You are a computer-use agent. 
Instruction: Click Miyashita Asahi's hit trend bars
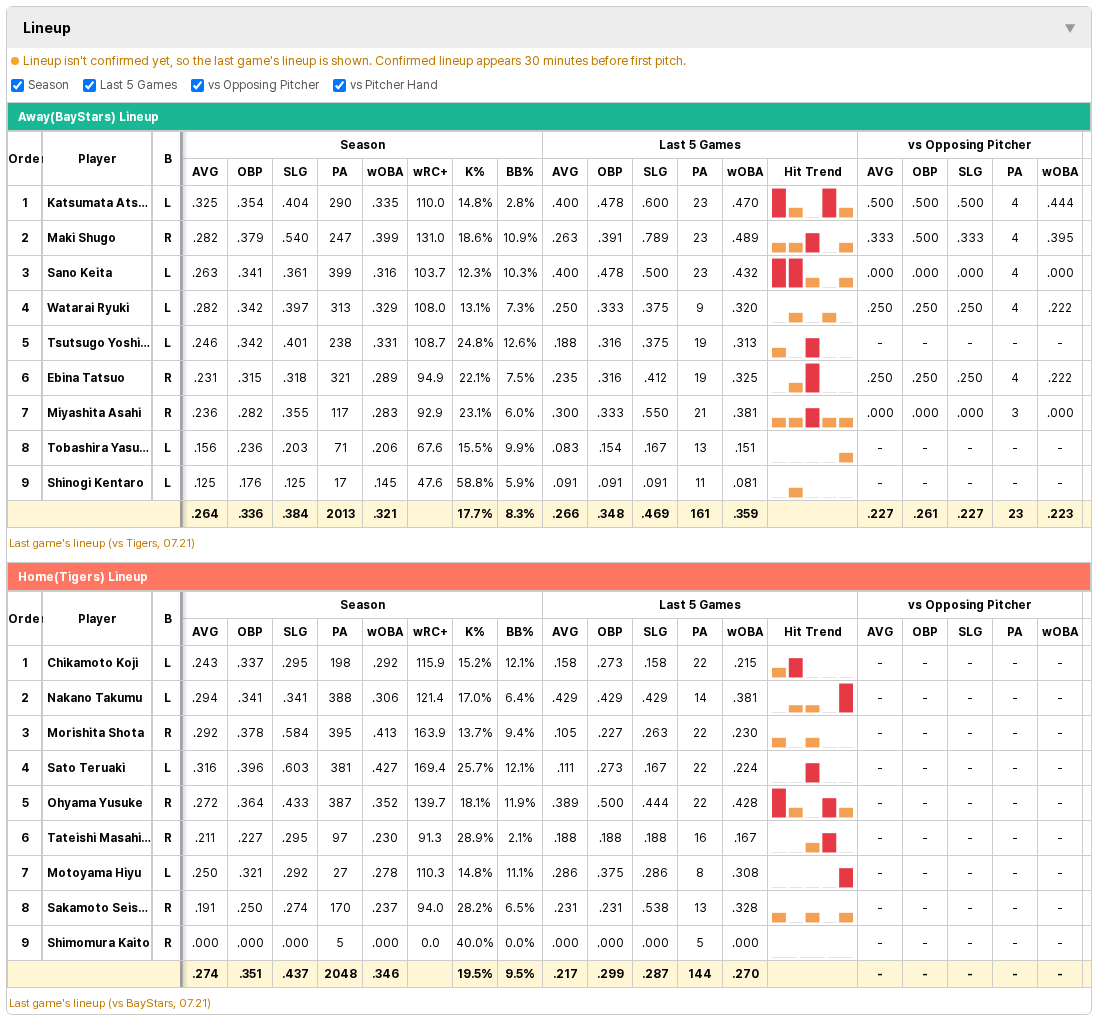coord(812,413)
